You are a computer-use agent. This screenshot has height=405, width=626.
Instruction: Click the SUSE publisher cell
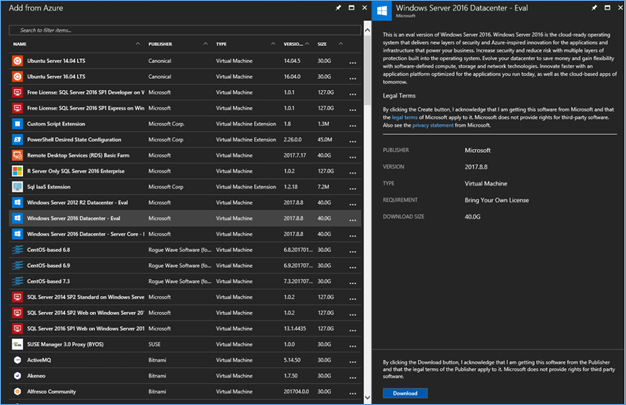pos(154,344)
